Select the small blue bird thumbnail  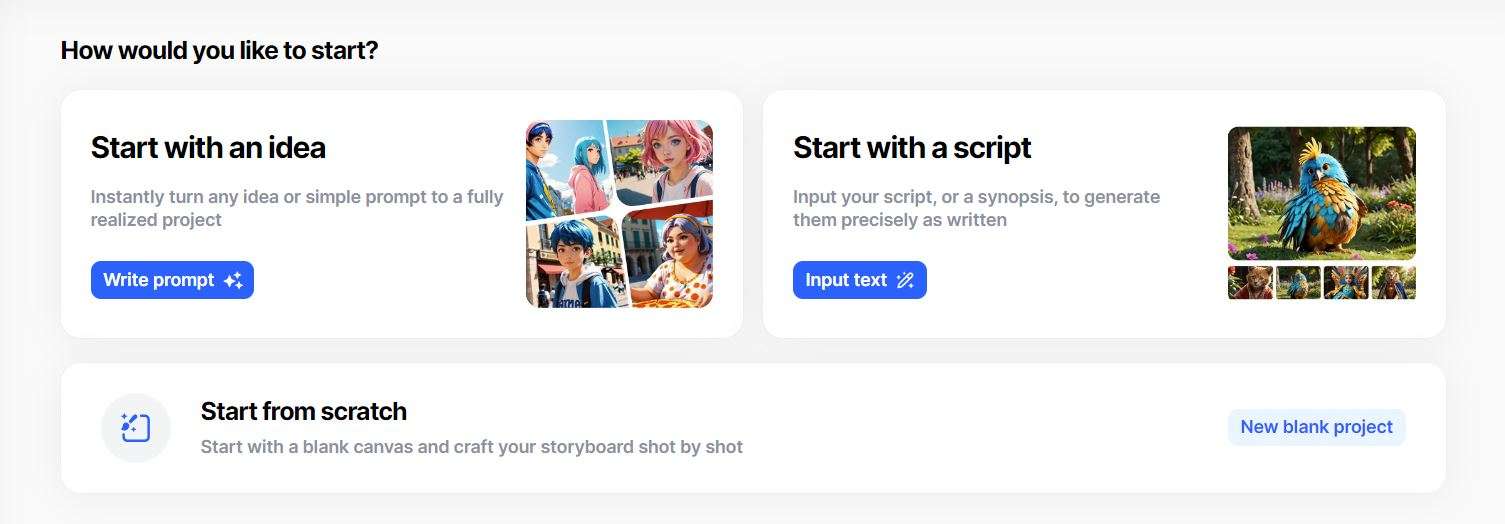(1298, 283)
